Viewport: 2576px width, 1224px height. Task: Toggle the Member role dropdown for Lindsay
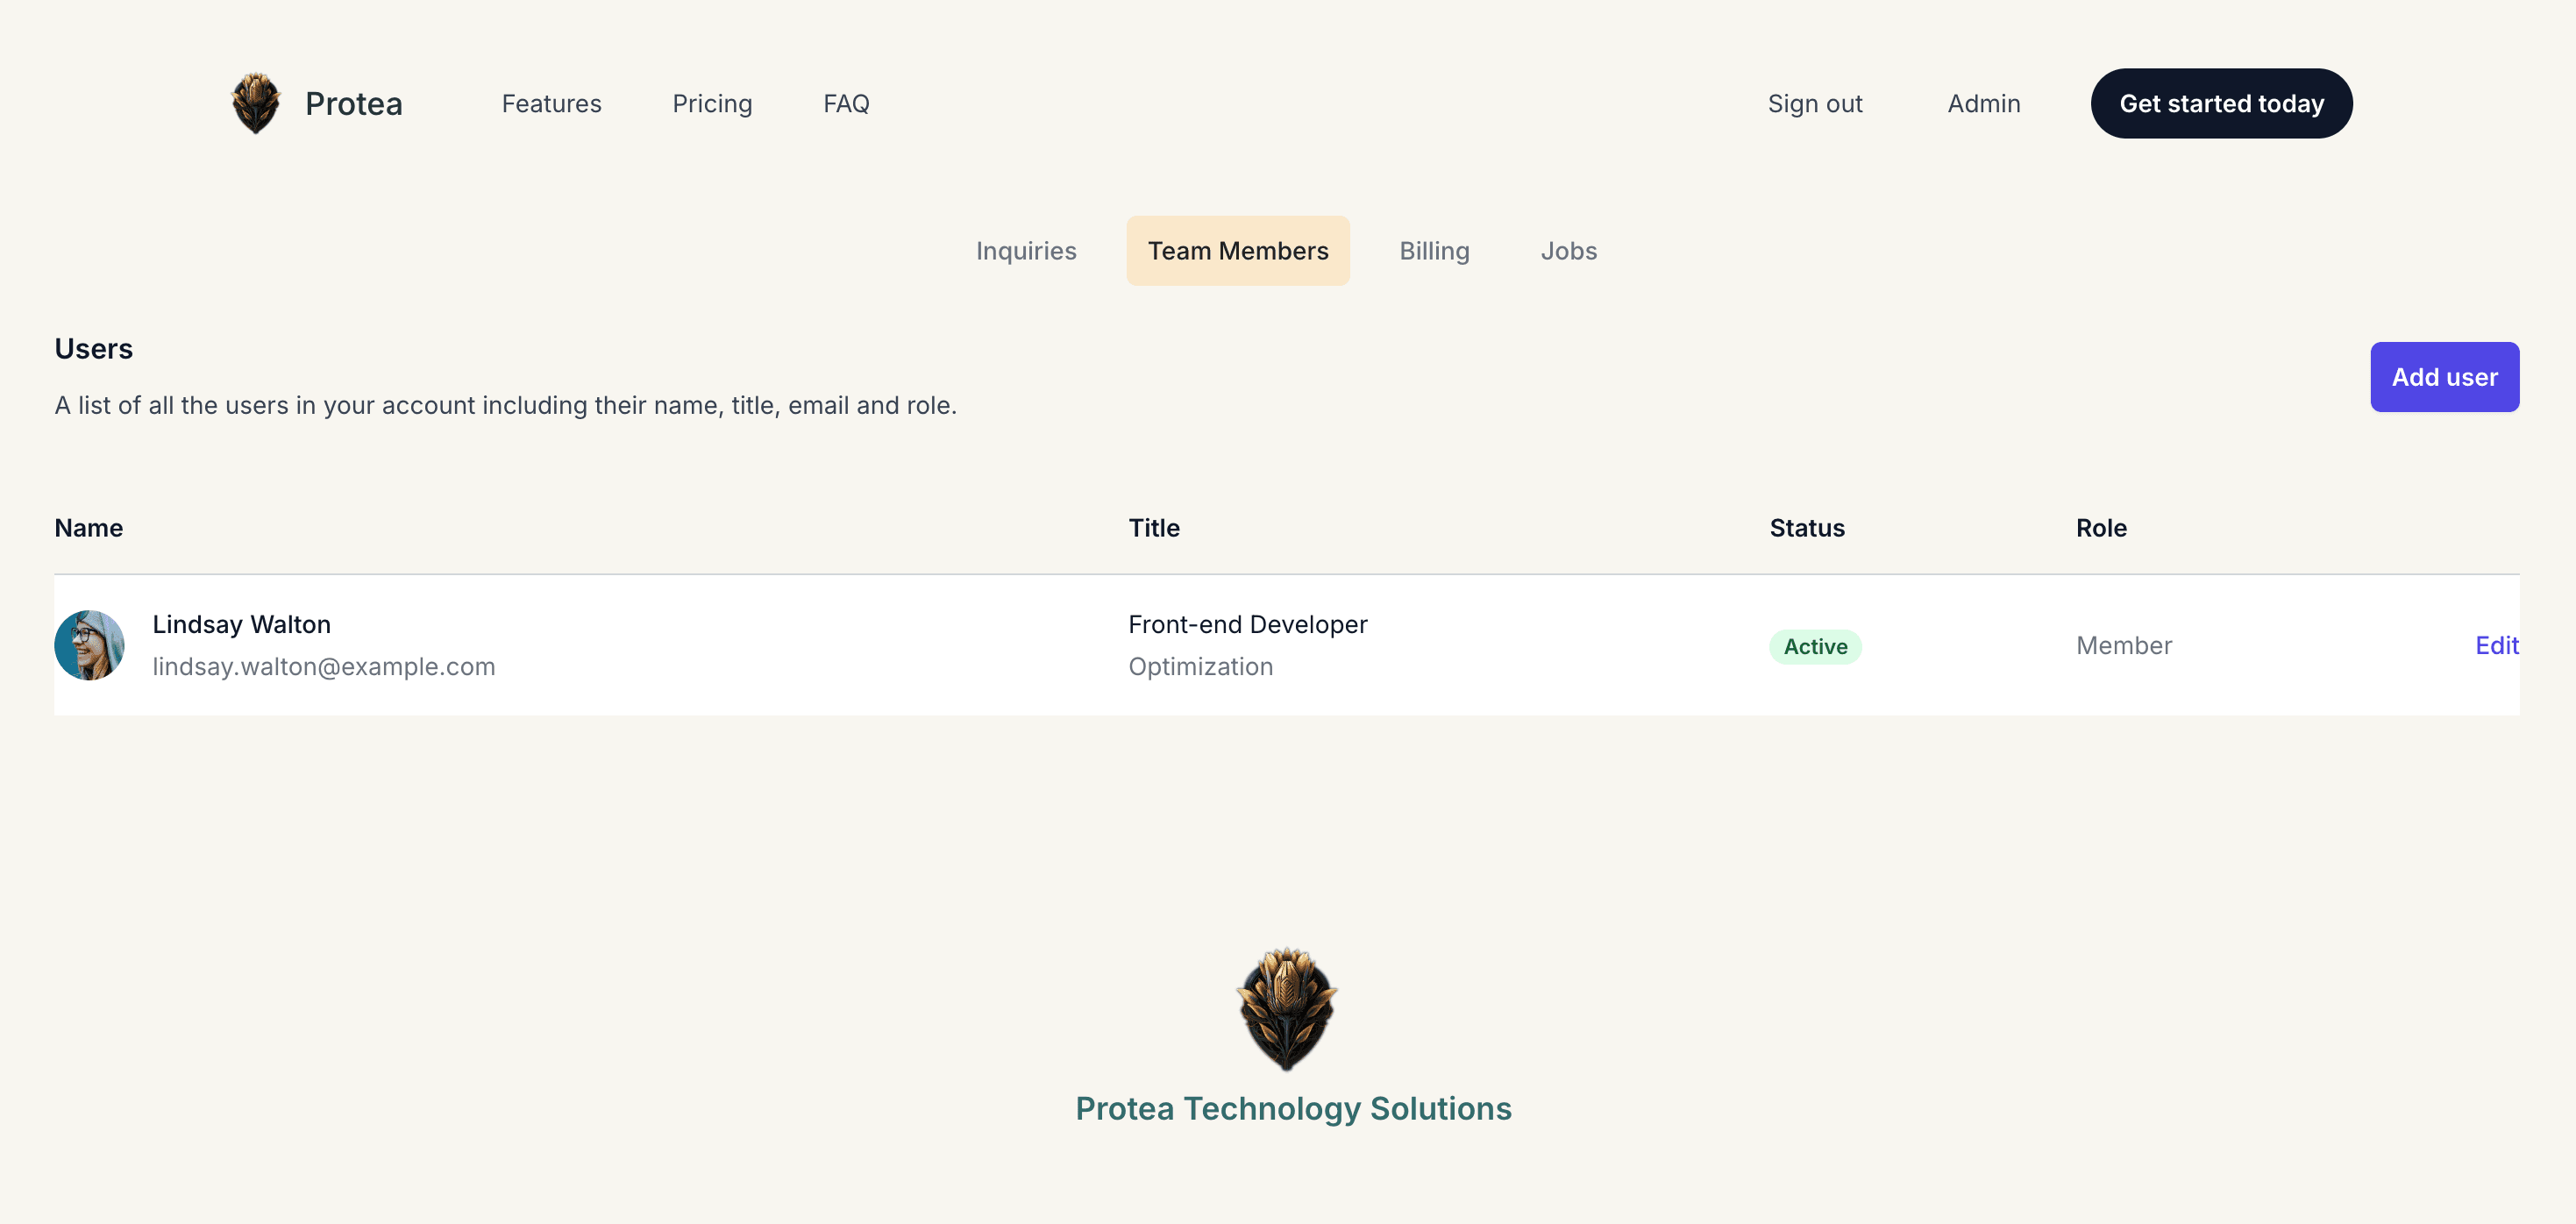pos(2123,644)
